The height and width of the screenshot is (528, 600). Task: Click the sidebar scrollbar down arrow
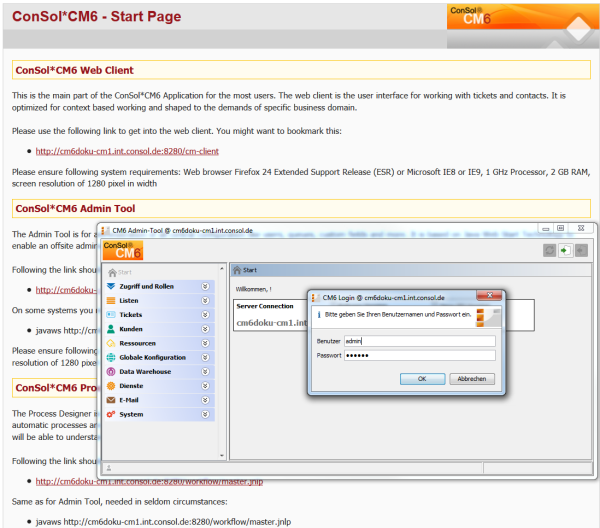222,455
